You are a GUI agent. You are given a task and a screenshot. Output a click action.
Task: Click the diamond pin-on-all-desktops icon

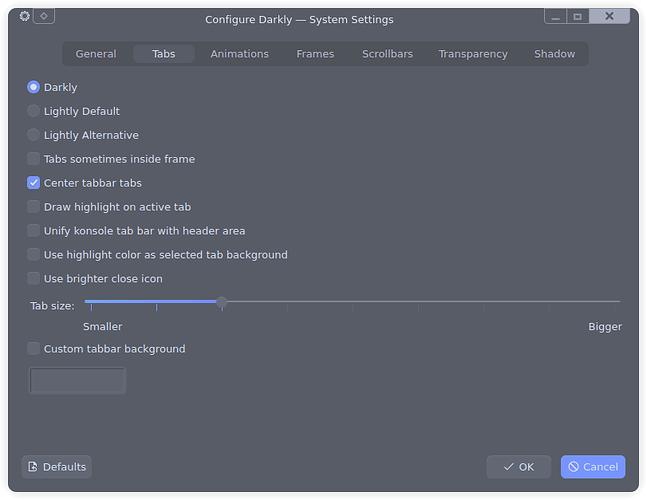click(x=44, y=16)
